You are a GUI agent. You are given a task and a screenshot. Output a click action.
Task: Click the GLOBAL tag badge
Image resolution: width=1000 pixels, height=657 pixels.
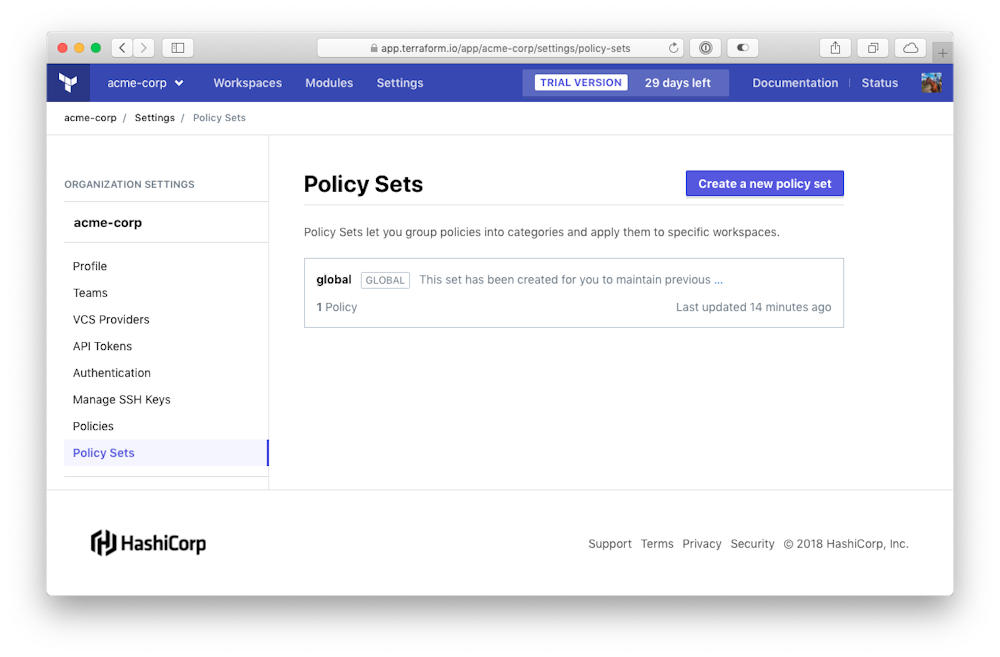click(385, 281)
